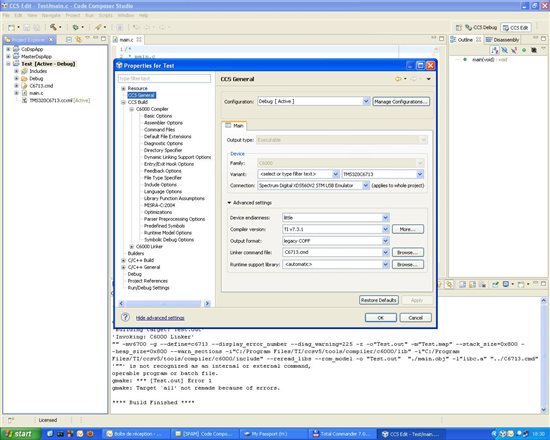Open C6713.cmd file in Project Explorer

[x=41, y=86]
